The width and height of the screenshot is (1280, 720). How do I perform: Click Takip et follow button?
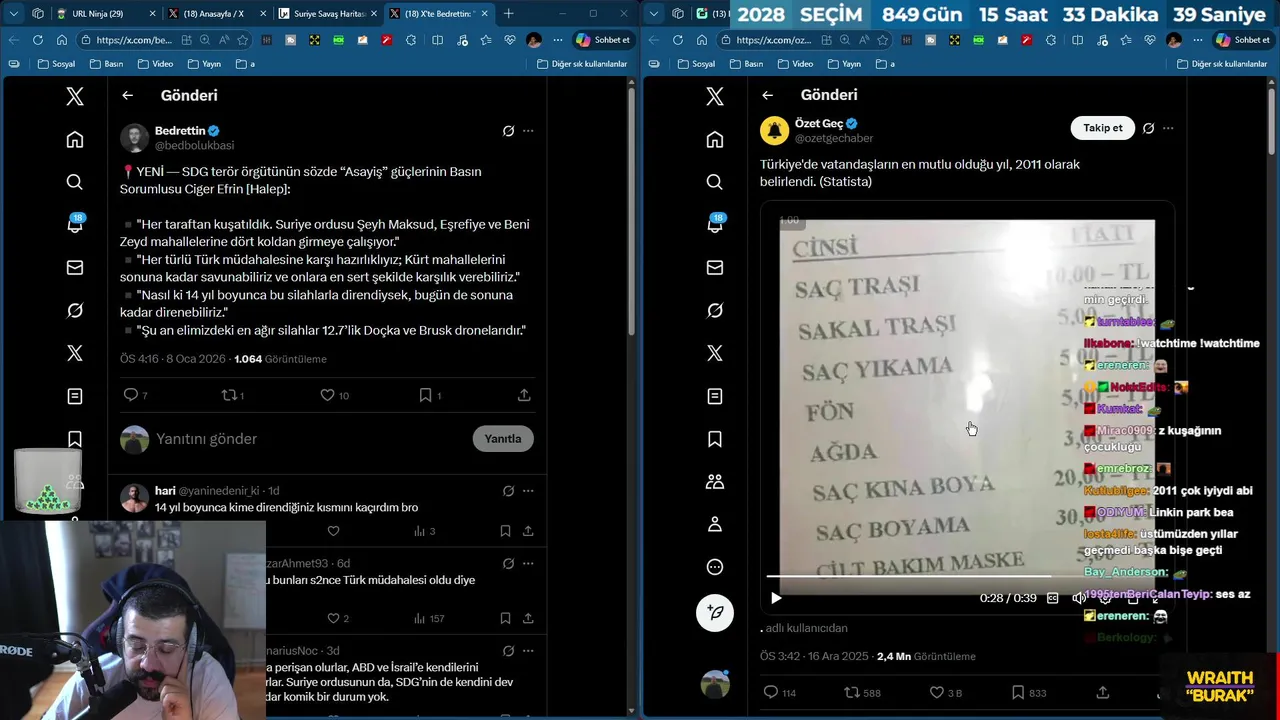coord(1103,128)
